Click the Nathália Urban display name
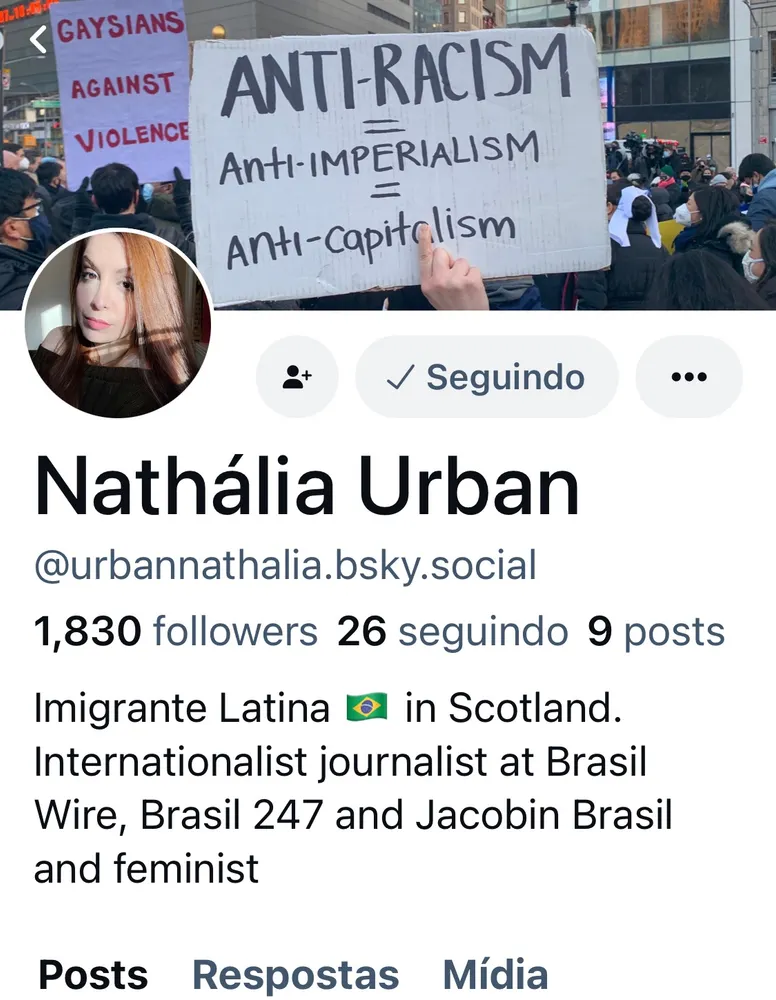The width and height of the screenshot is (776, 1000). [x=307, y=487]
